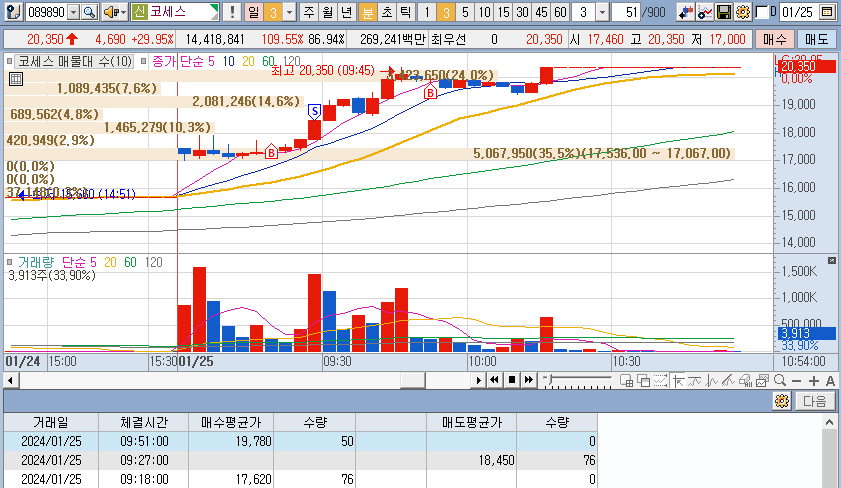Click the playback speed slider
Viewport: 841px width, 488px height.
[x=577, y=381]
